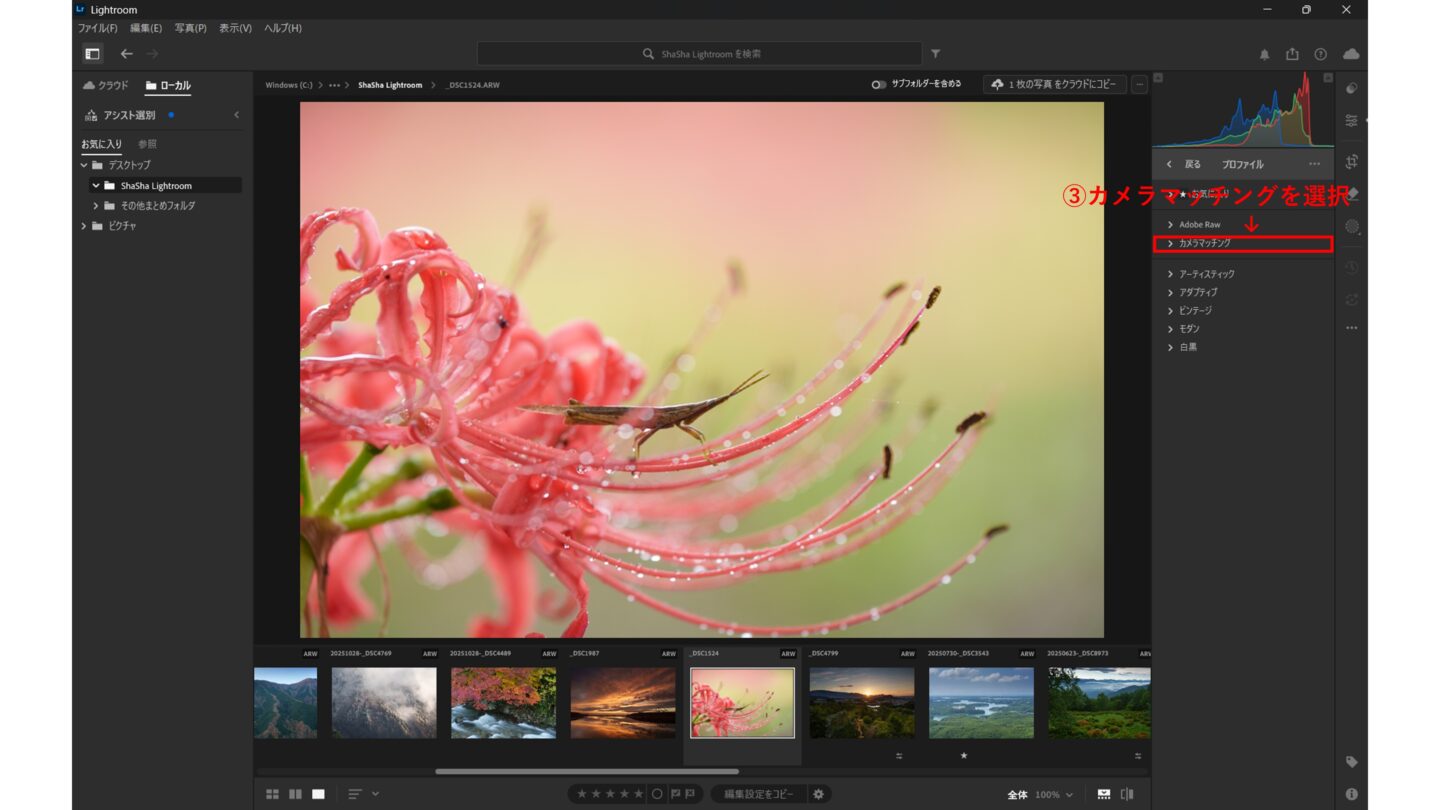The height and width of the screenshot is (810, 1440).
Task: Open the 写真(P) menu
Action: pos(190,28)
